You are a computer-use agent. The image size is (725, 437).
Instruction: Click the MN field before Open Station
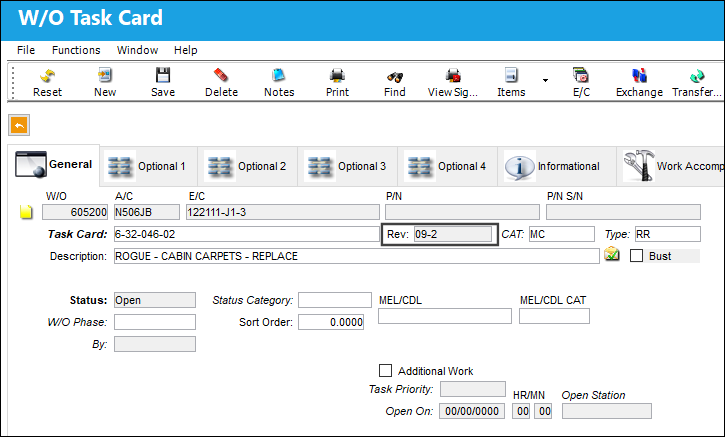click(x=543, y=411)
